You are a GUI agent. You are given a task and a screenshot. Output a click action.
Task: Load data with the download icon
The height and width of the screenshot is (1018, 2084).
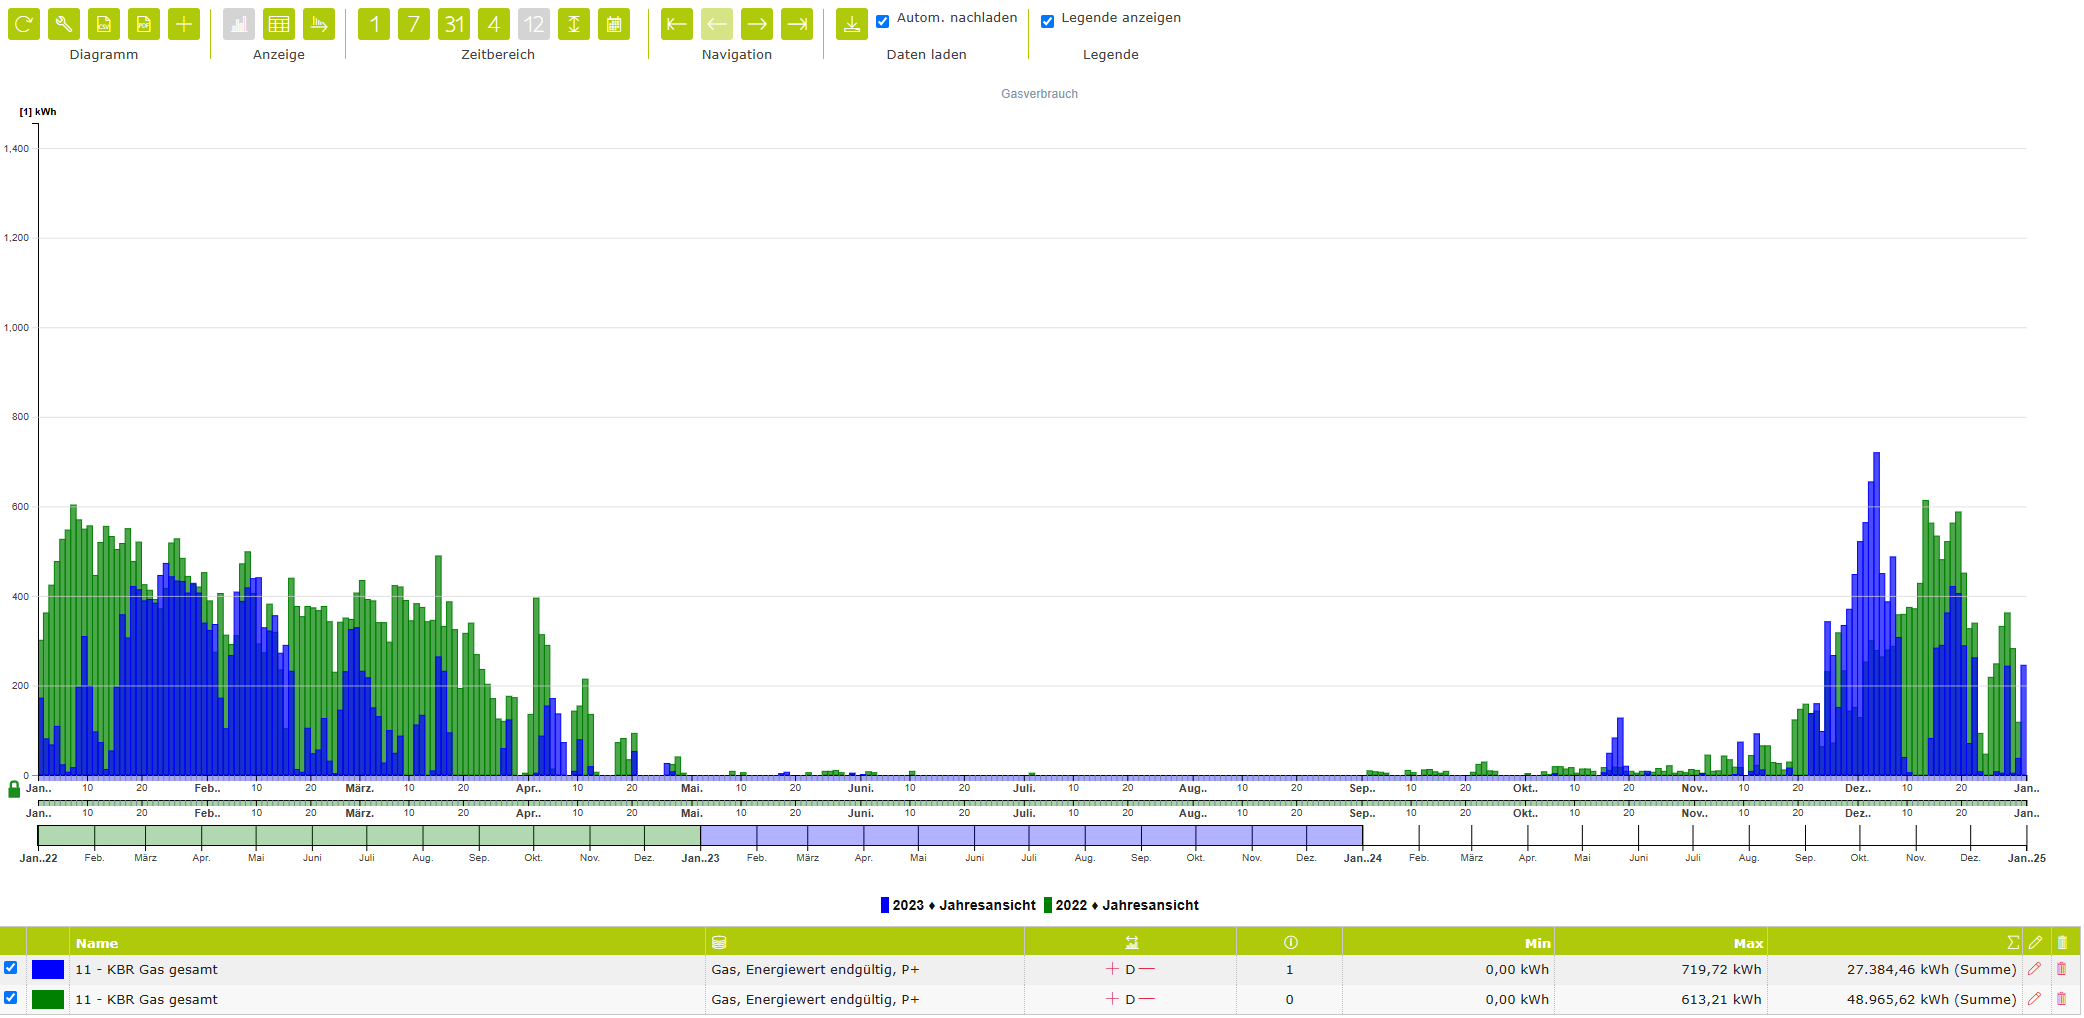click(852, 24)
